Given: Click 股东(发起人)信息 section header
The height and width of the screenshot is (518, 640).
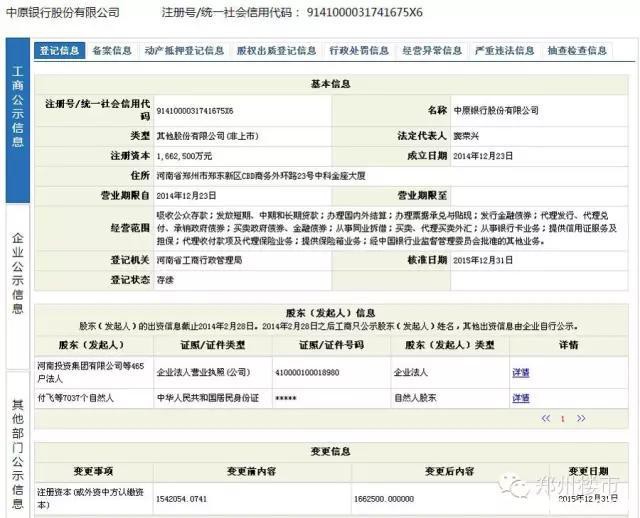Looking at the screenshot, I should click(331, 313).
